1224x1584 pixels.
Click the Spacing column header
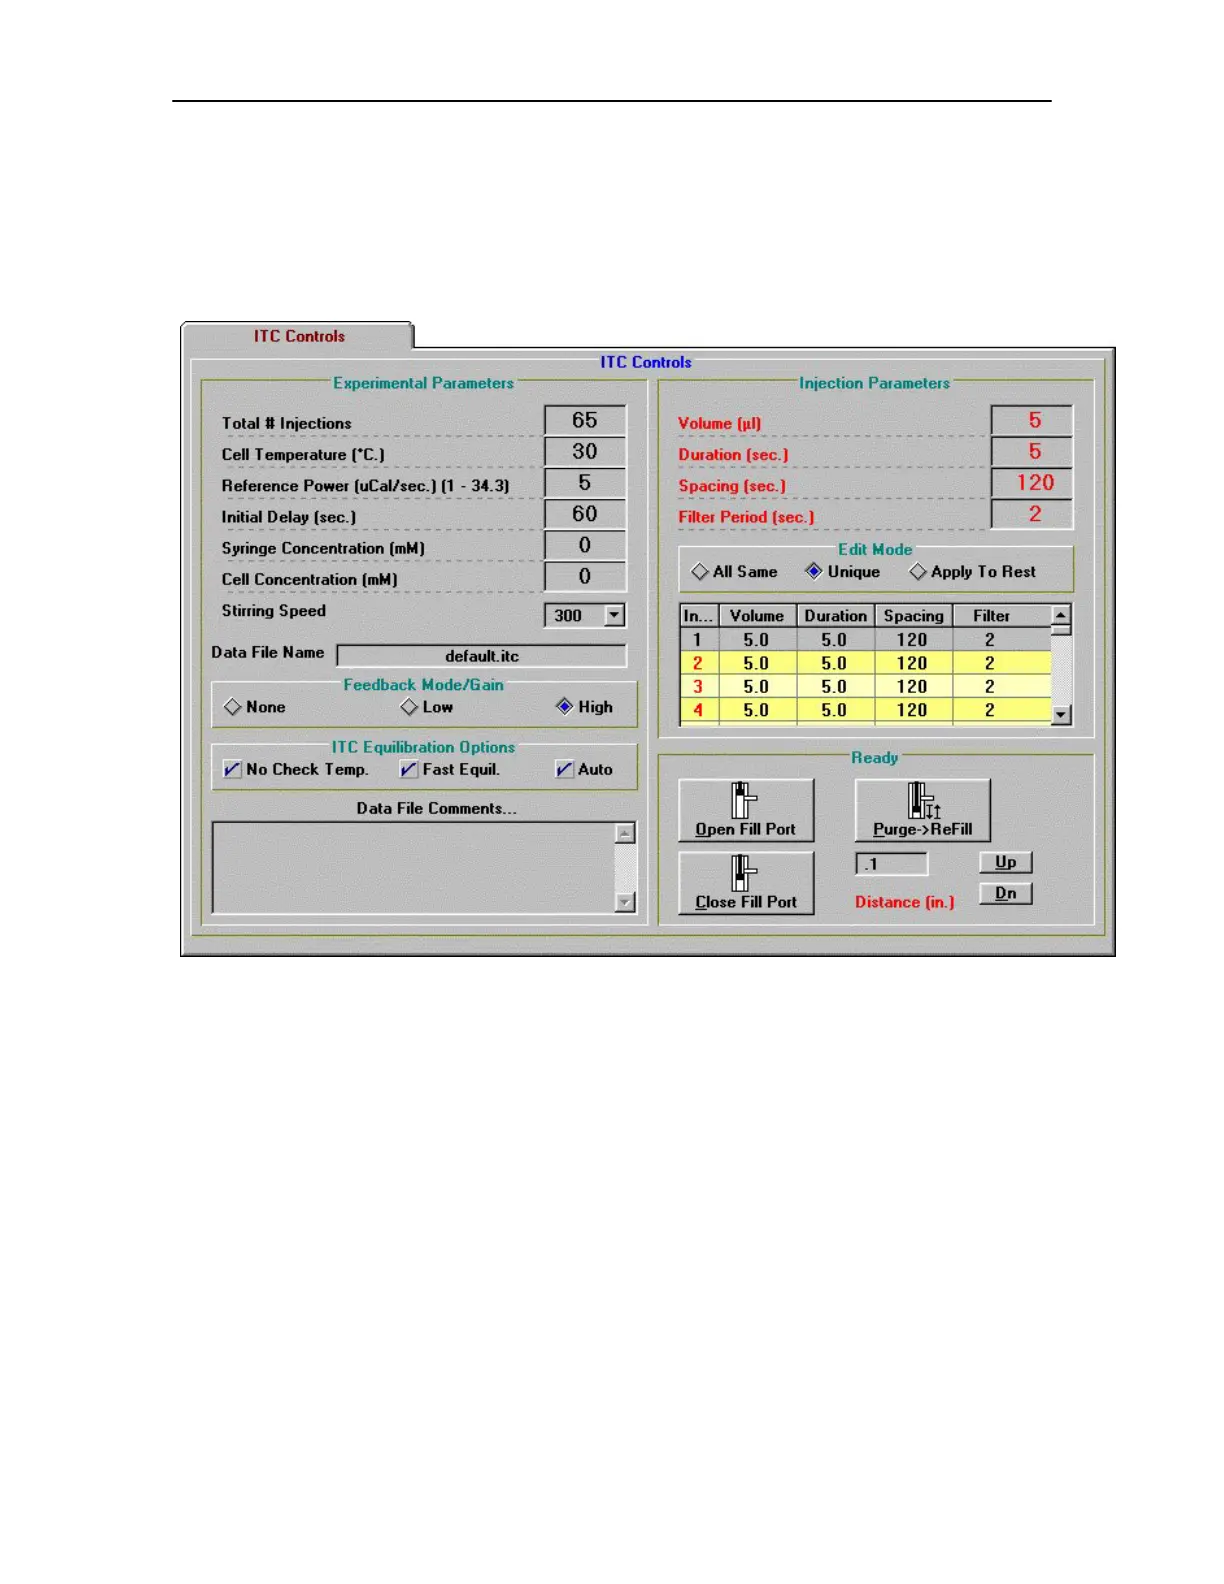tap(914, 616)
